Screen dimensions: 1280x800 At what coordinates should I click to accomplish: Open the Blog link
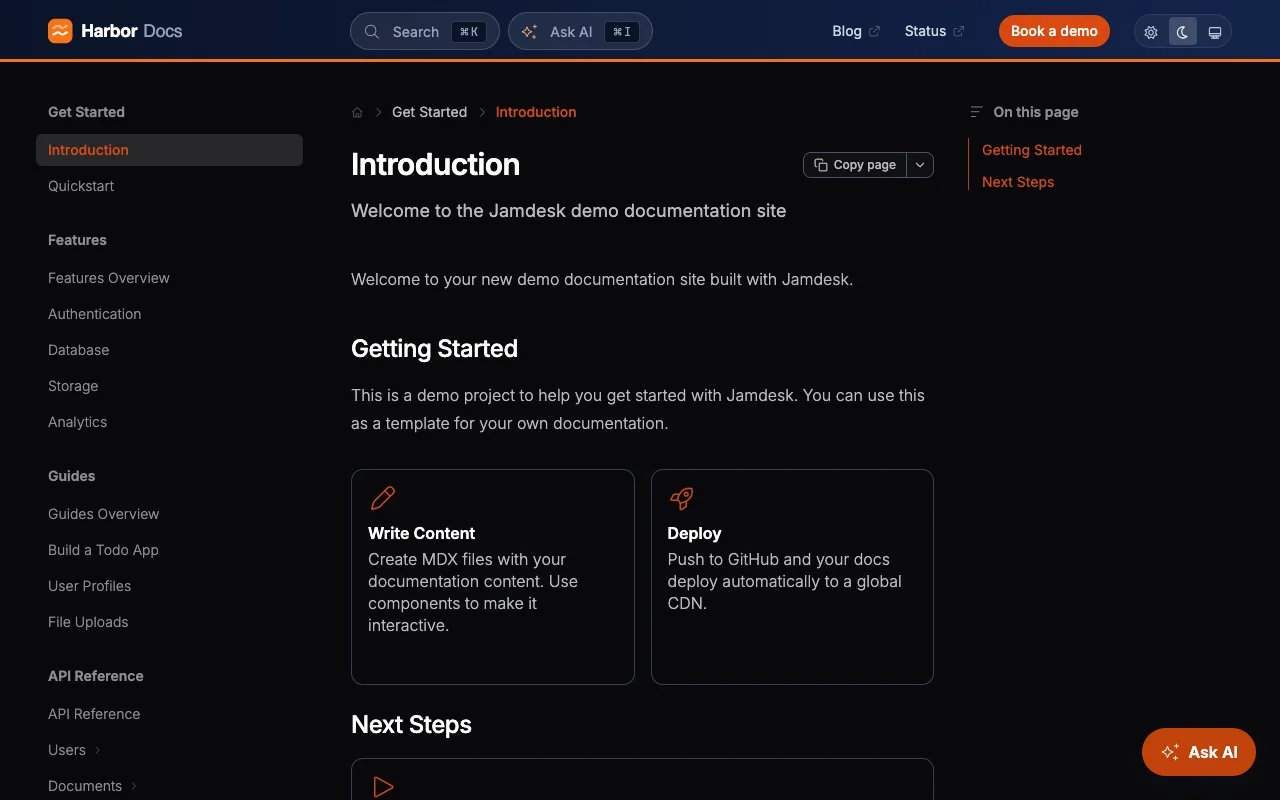(856, 31)
